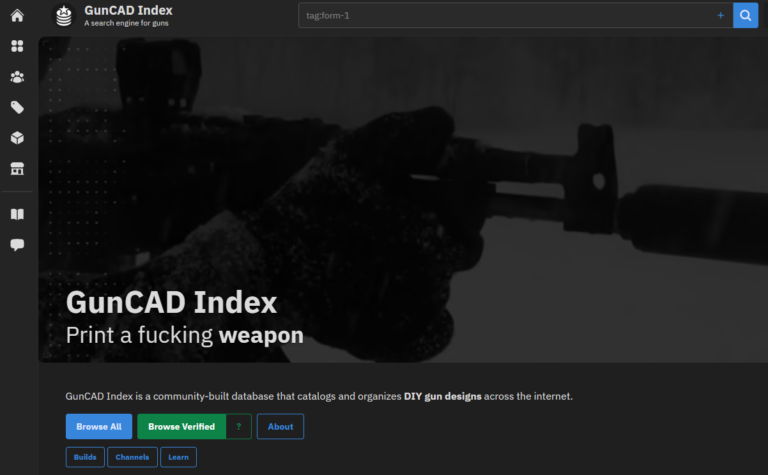768x475 pixels.
Task: Click the GunCAD Index header title
Action: point(128,10)
